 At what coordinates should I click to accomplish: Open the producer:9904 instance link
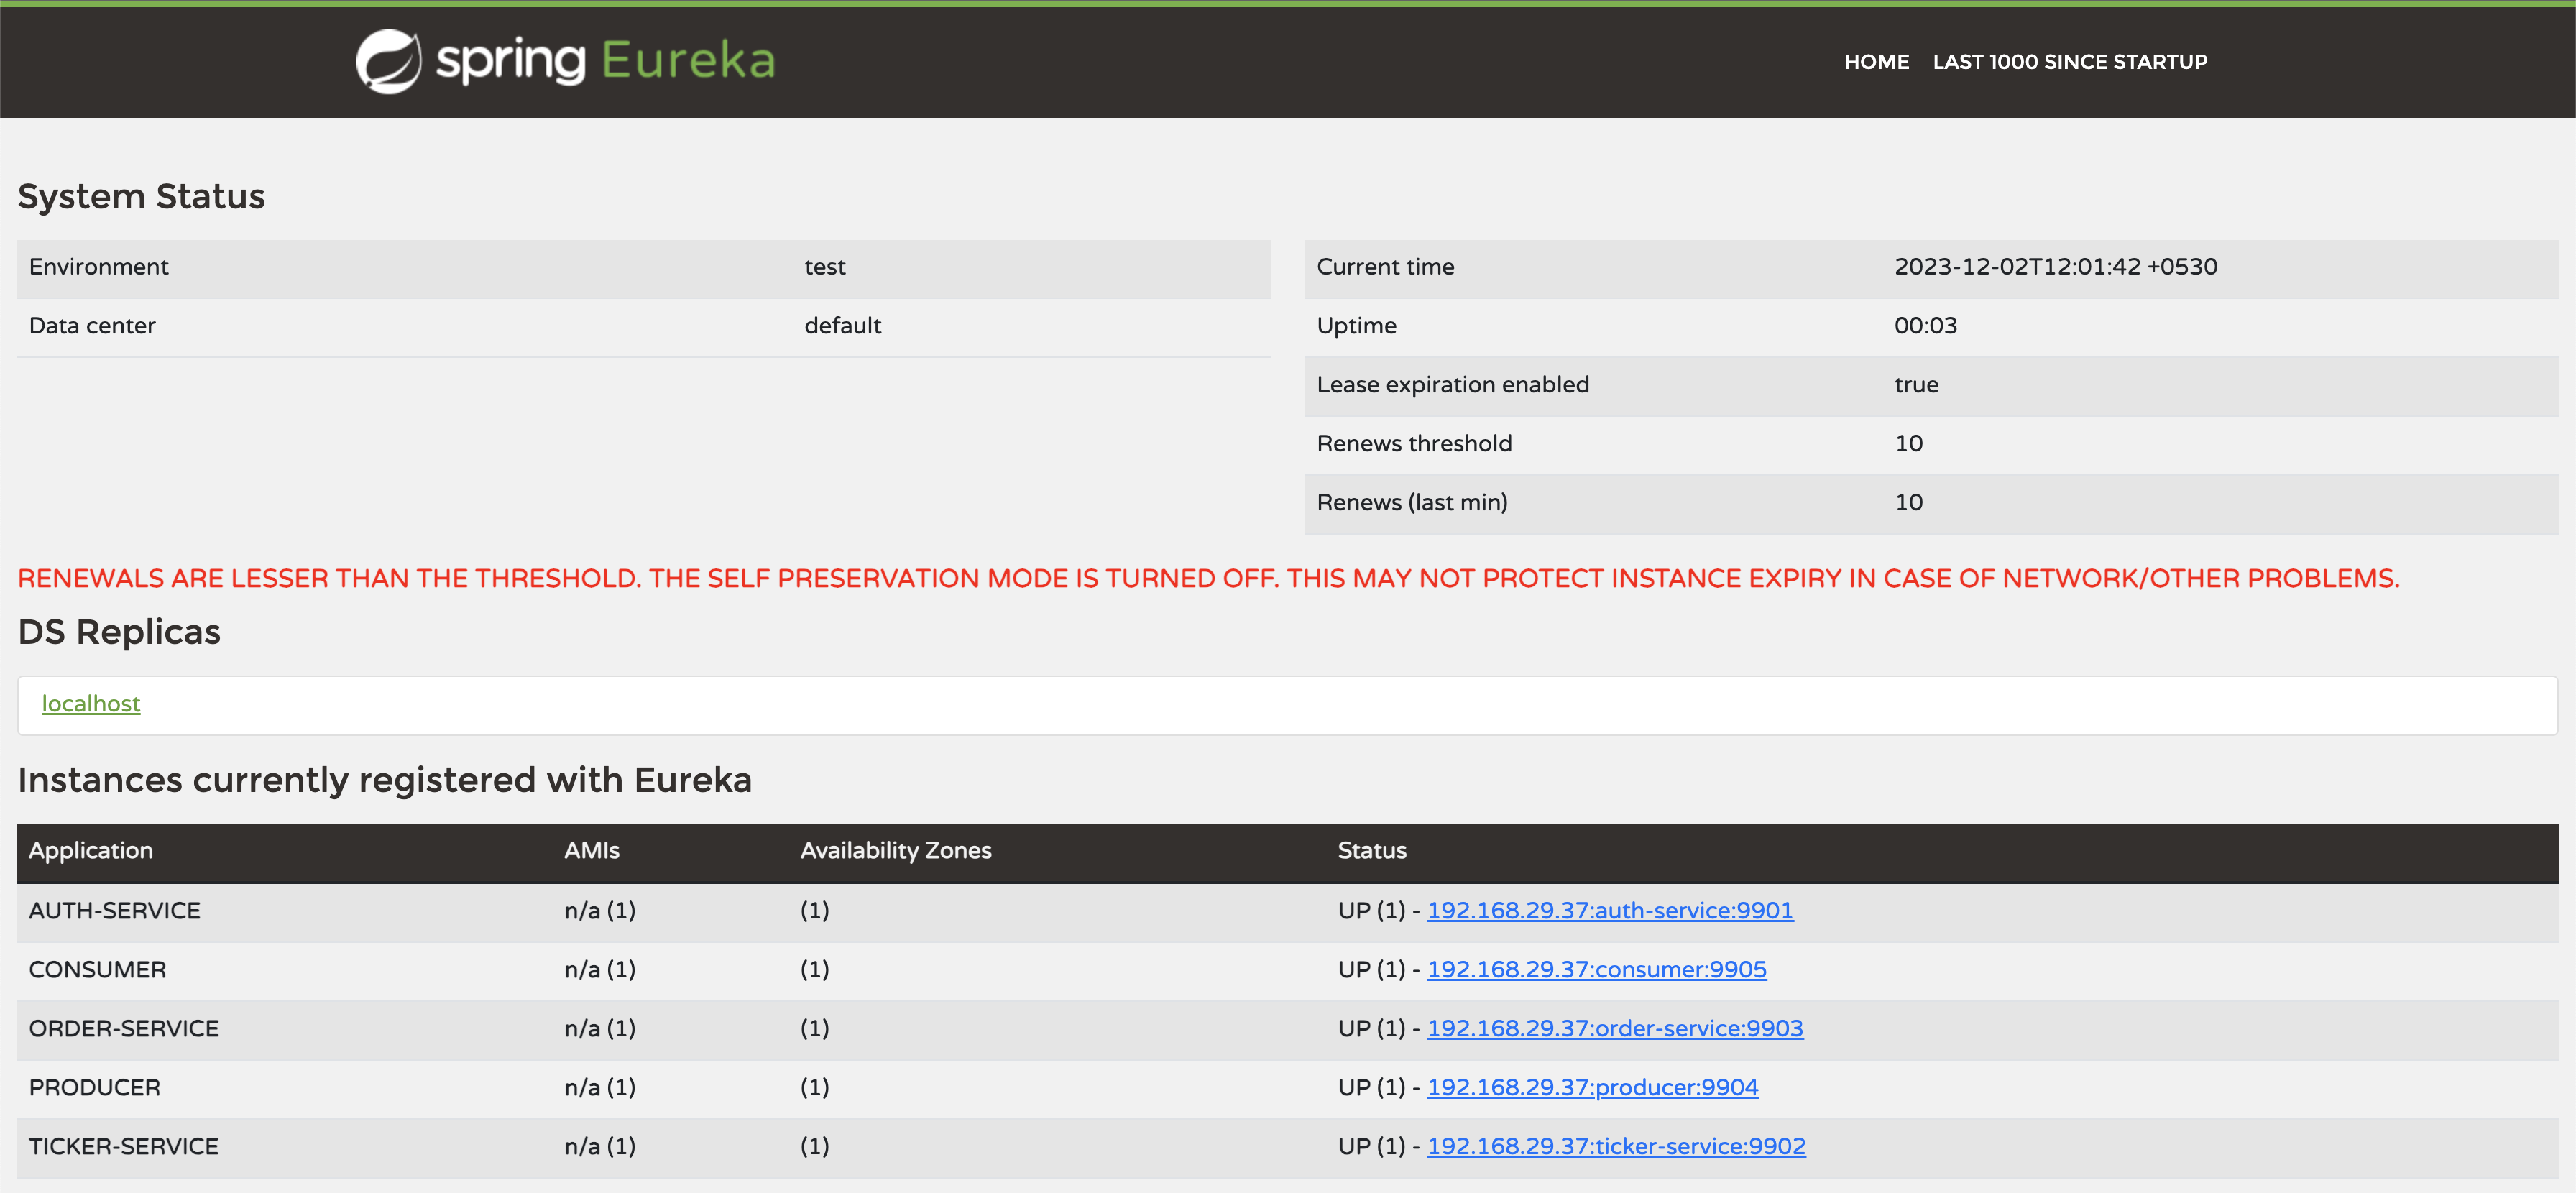click(1592, 1088)
